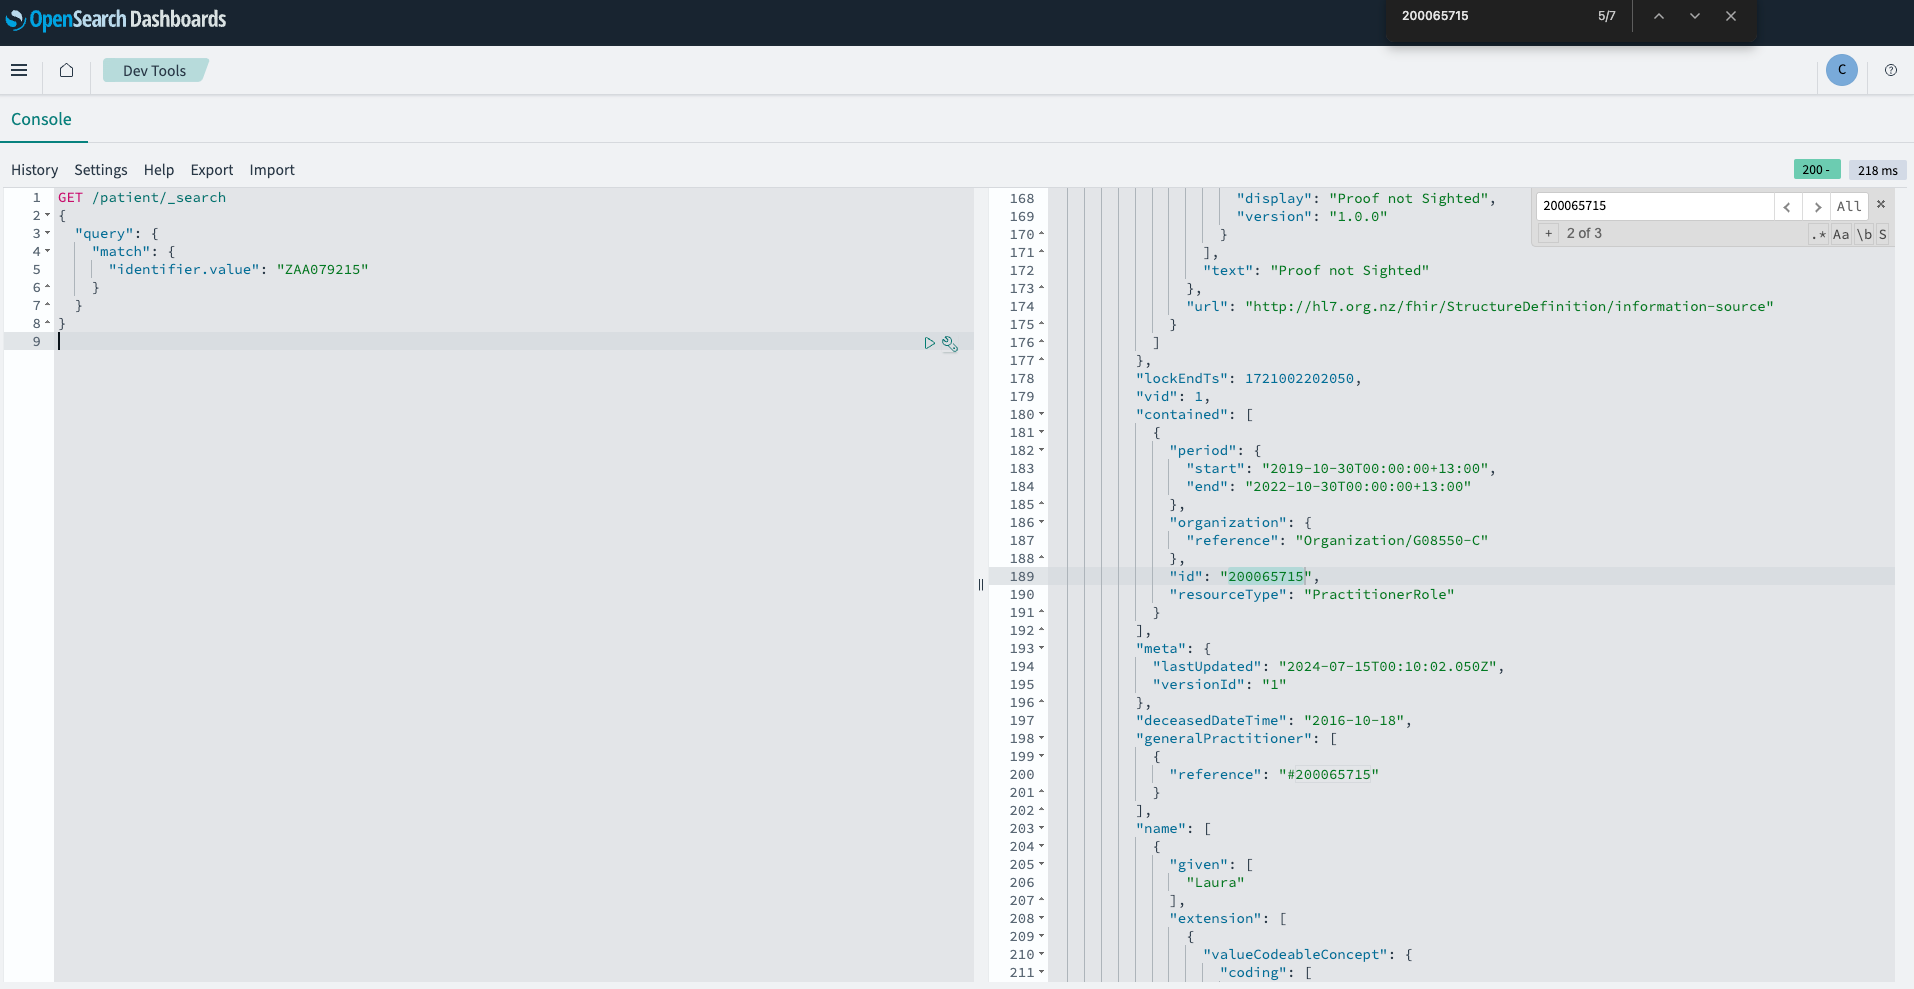Viewport: 1914px width, 989px height.
Task: Collapse given array at line 205
Action: 1041,865
